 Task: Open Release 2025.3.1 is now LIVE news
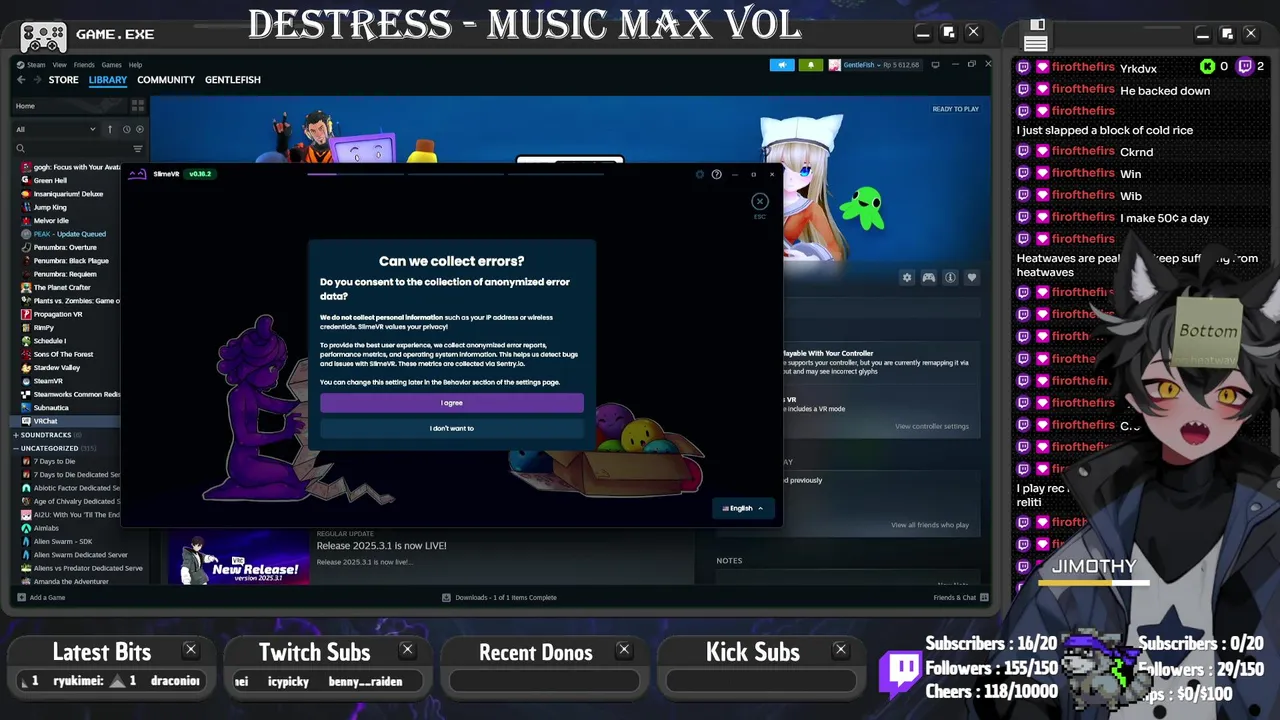coord(381,546)
